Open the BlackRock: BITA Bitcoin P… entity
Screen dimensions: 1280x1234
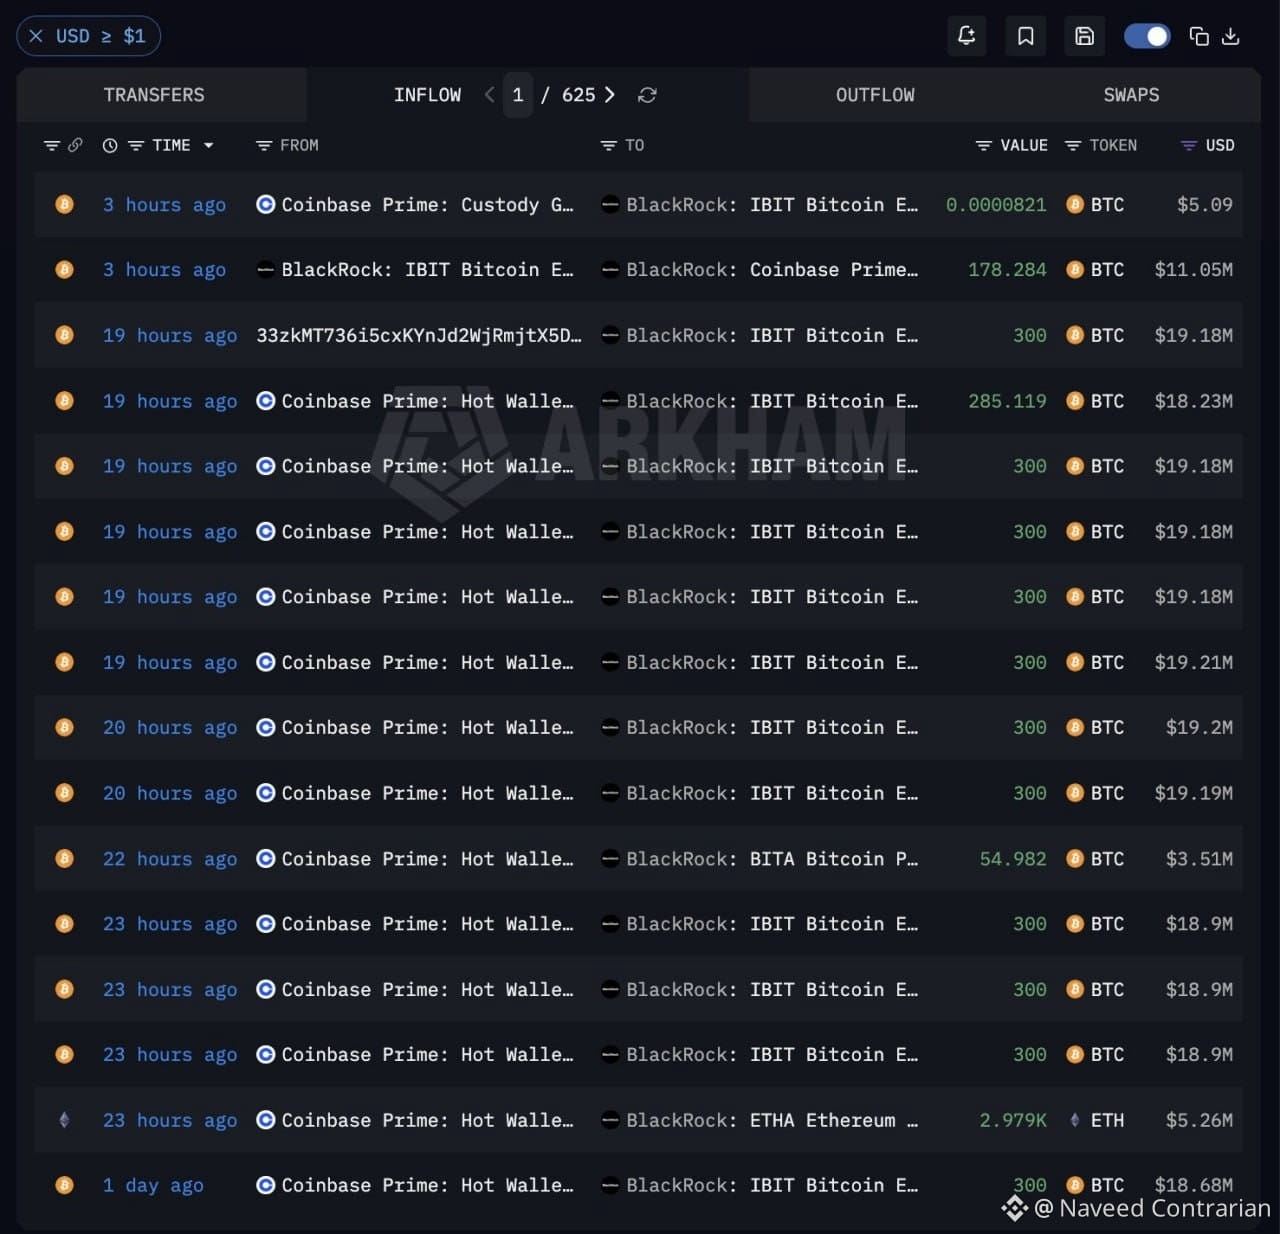772,858
